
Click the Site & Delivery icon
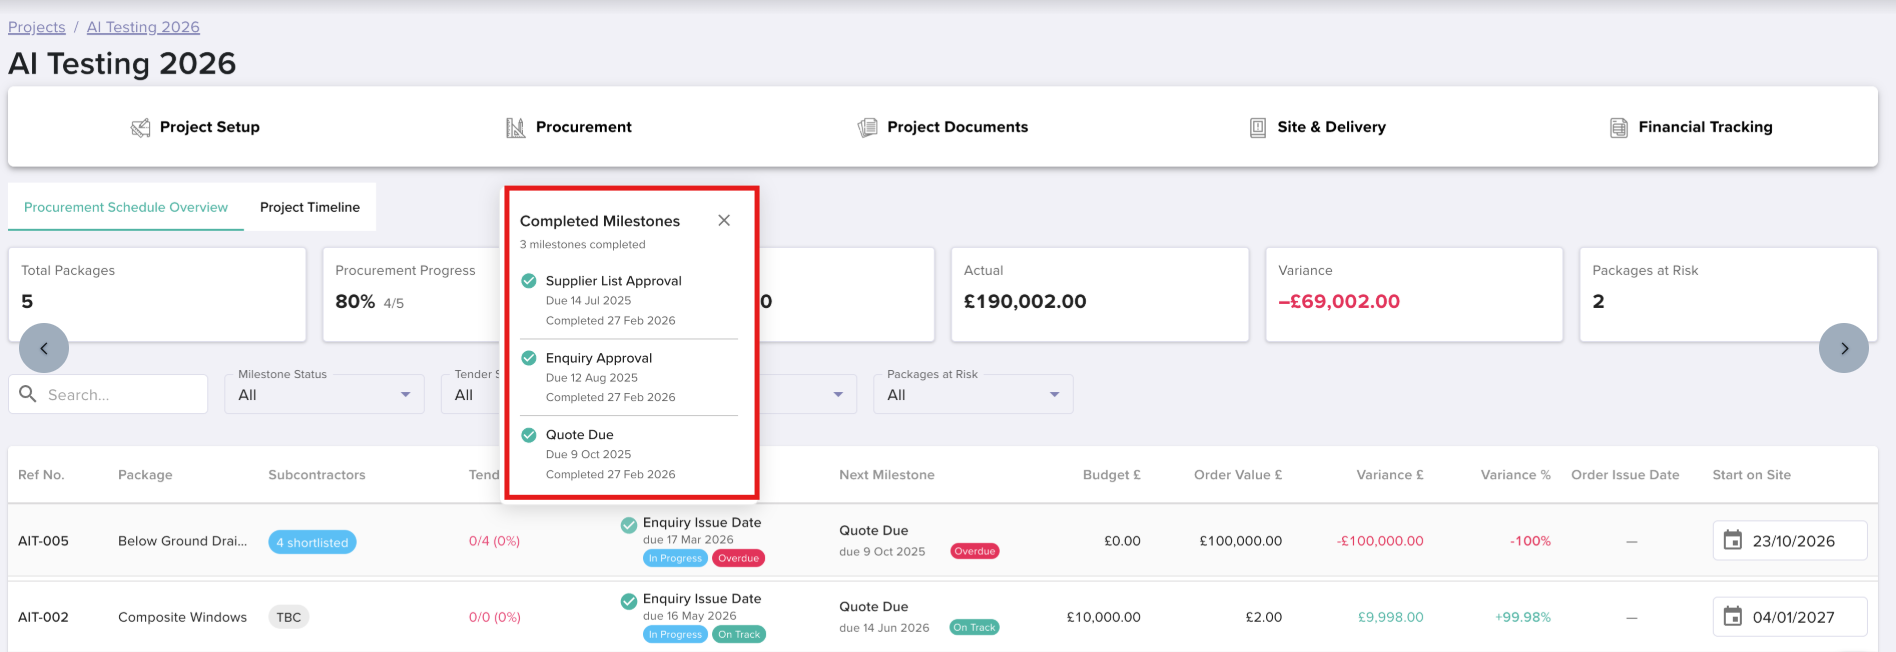[x=1258, y=128]
